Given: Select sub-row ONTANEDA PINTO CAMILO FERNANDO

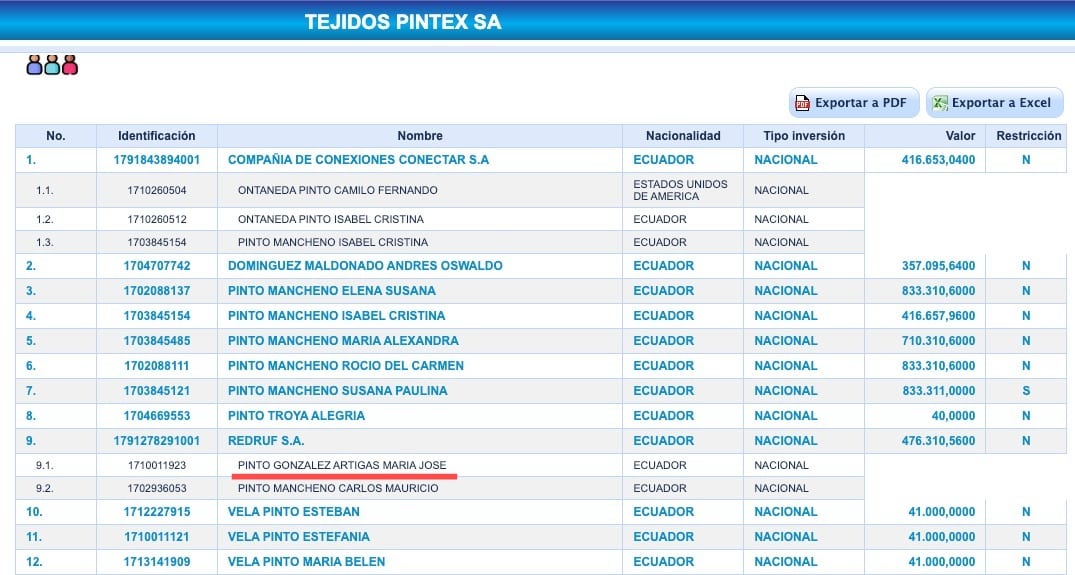Looking at the screenshot, I should pyautogui.click(x=337, y=191).
